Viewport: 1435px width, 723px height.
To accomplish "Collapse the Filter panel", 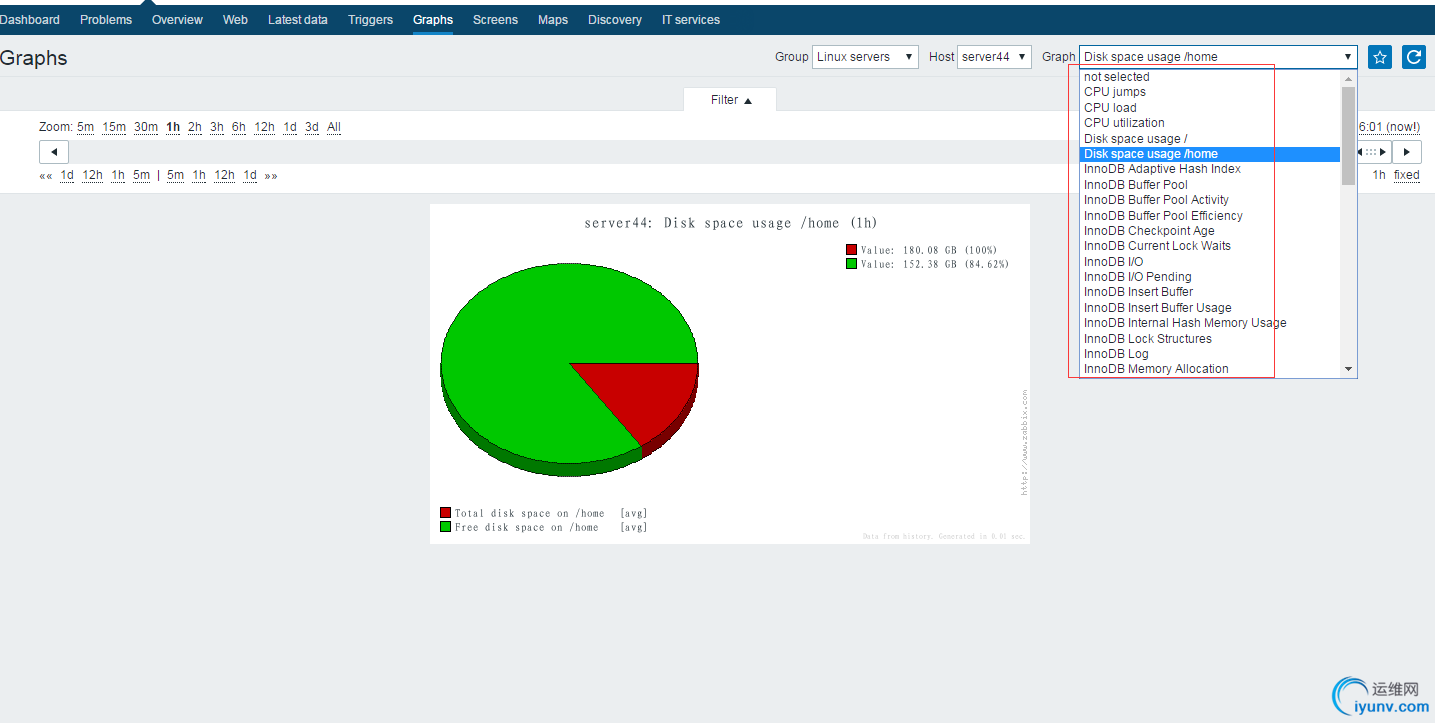I will point(731,100).
